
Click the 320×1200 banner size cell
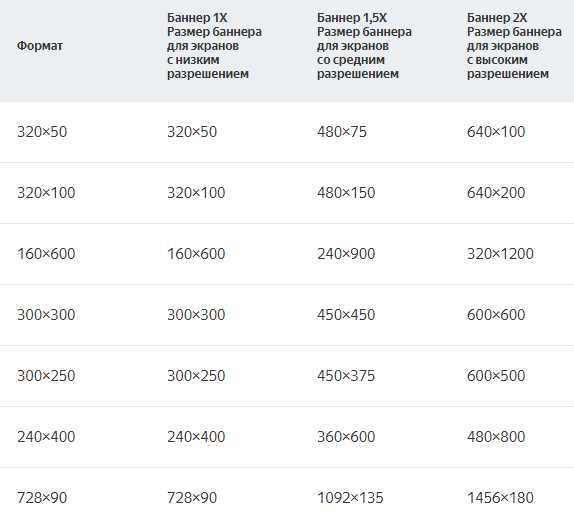500,254
